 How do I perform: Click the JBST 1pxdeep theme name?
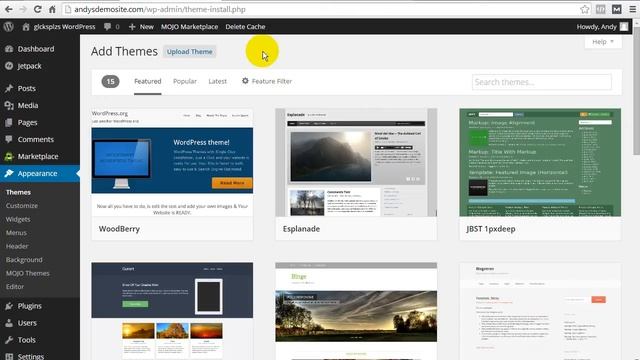[x=491, y=229]
